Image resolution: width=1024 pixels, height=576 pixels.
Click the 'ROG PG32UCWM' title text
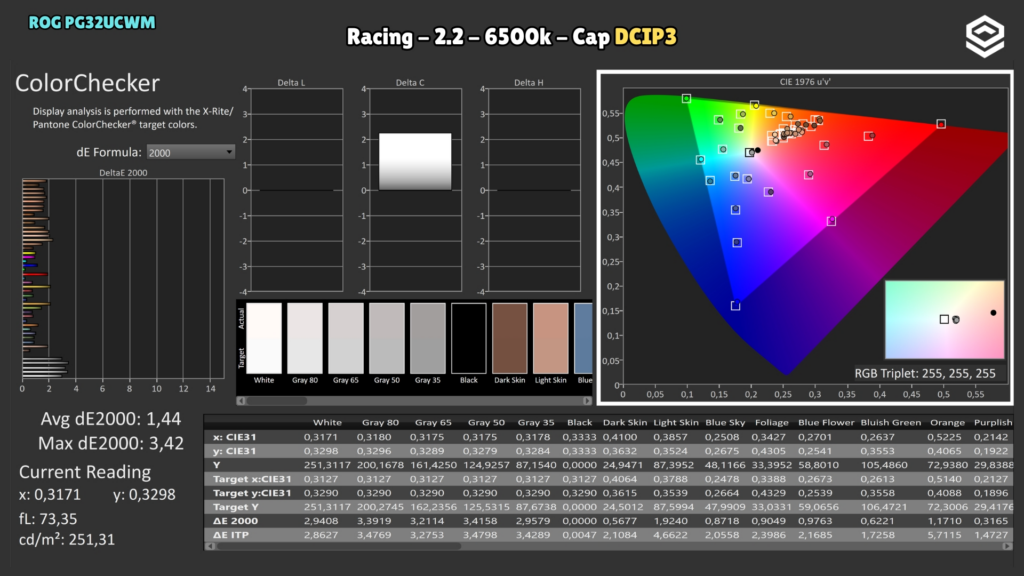(x=92, y=23)
